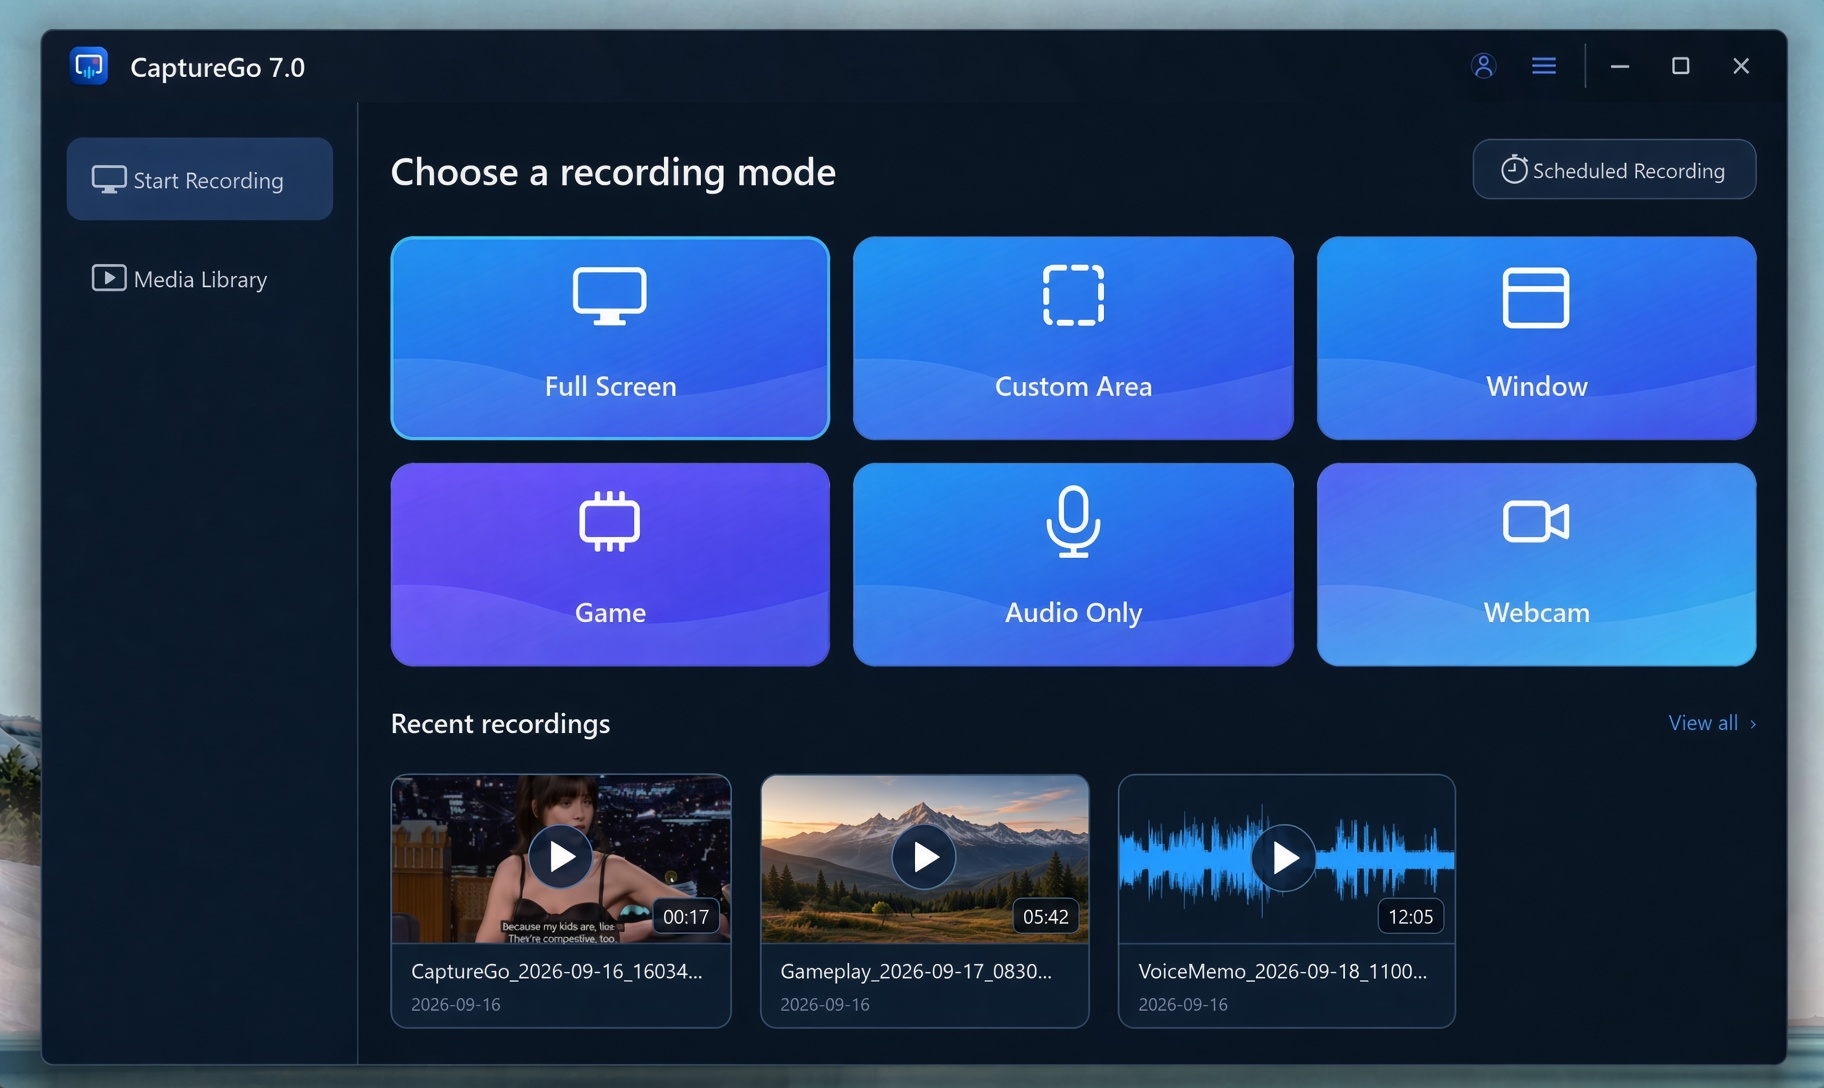Click the CaptureGo_2026-09-16_16034... file name
1824x1088 pixels.
557,971
